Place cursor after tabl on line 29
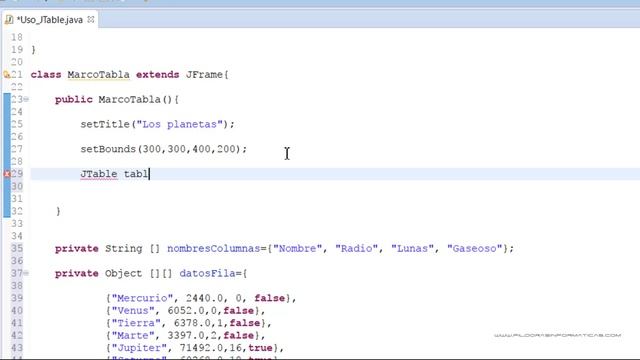 149,174
